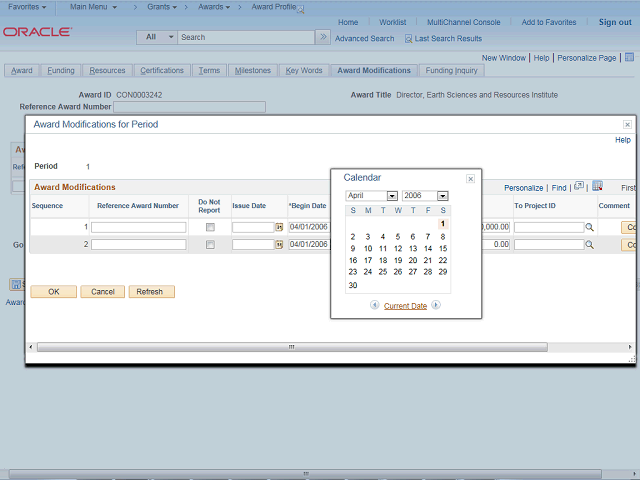Click the Home link
The width and height of the screenshot is (640, 480).
(x=348, y=22)
